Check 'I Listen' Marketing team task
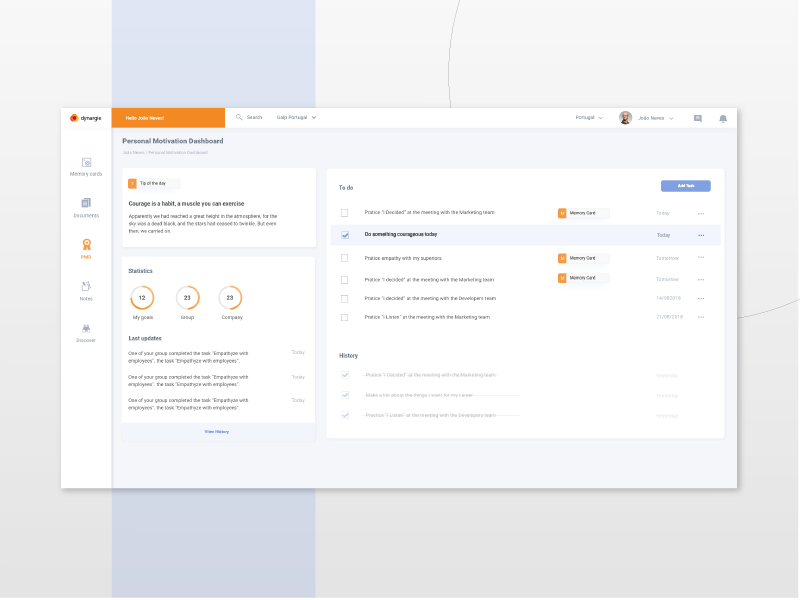The image size is (800, 600). pyautogui.click(x=344, y=318)
